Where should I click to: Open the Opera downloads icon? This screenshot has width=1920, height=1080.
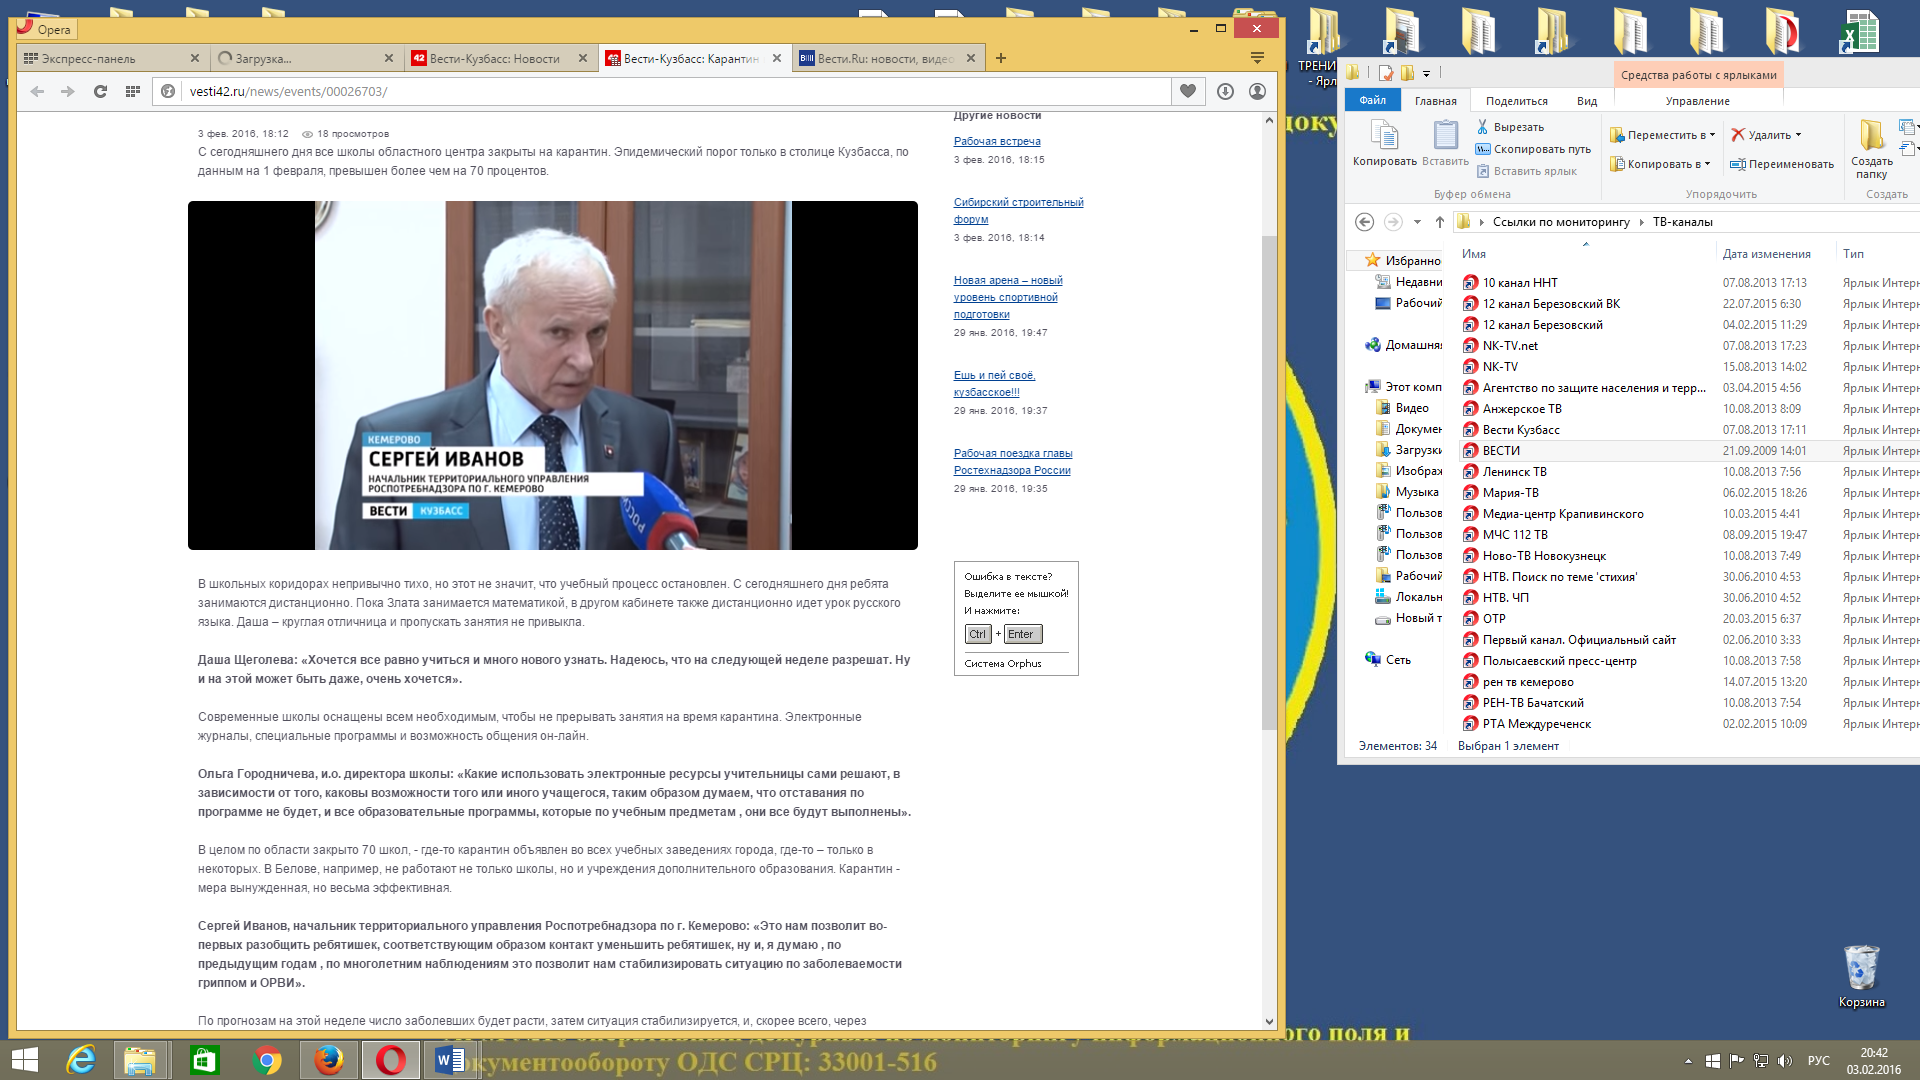(1225, 91)
